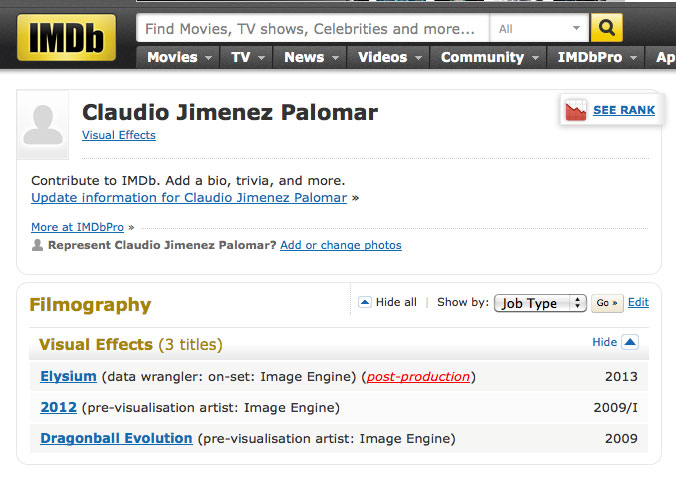Image resolution: width=676 pixels, height=501 pixels.
Task: Open the Elysium title link
Action: pyautogui.click(x=68, y=377)
